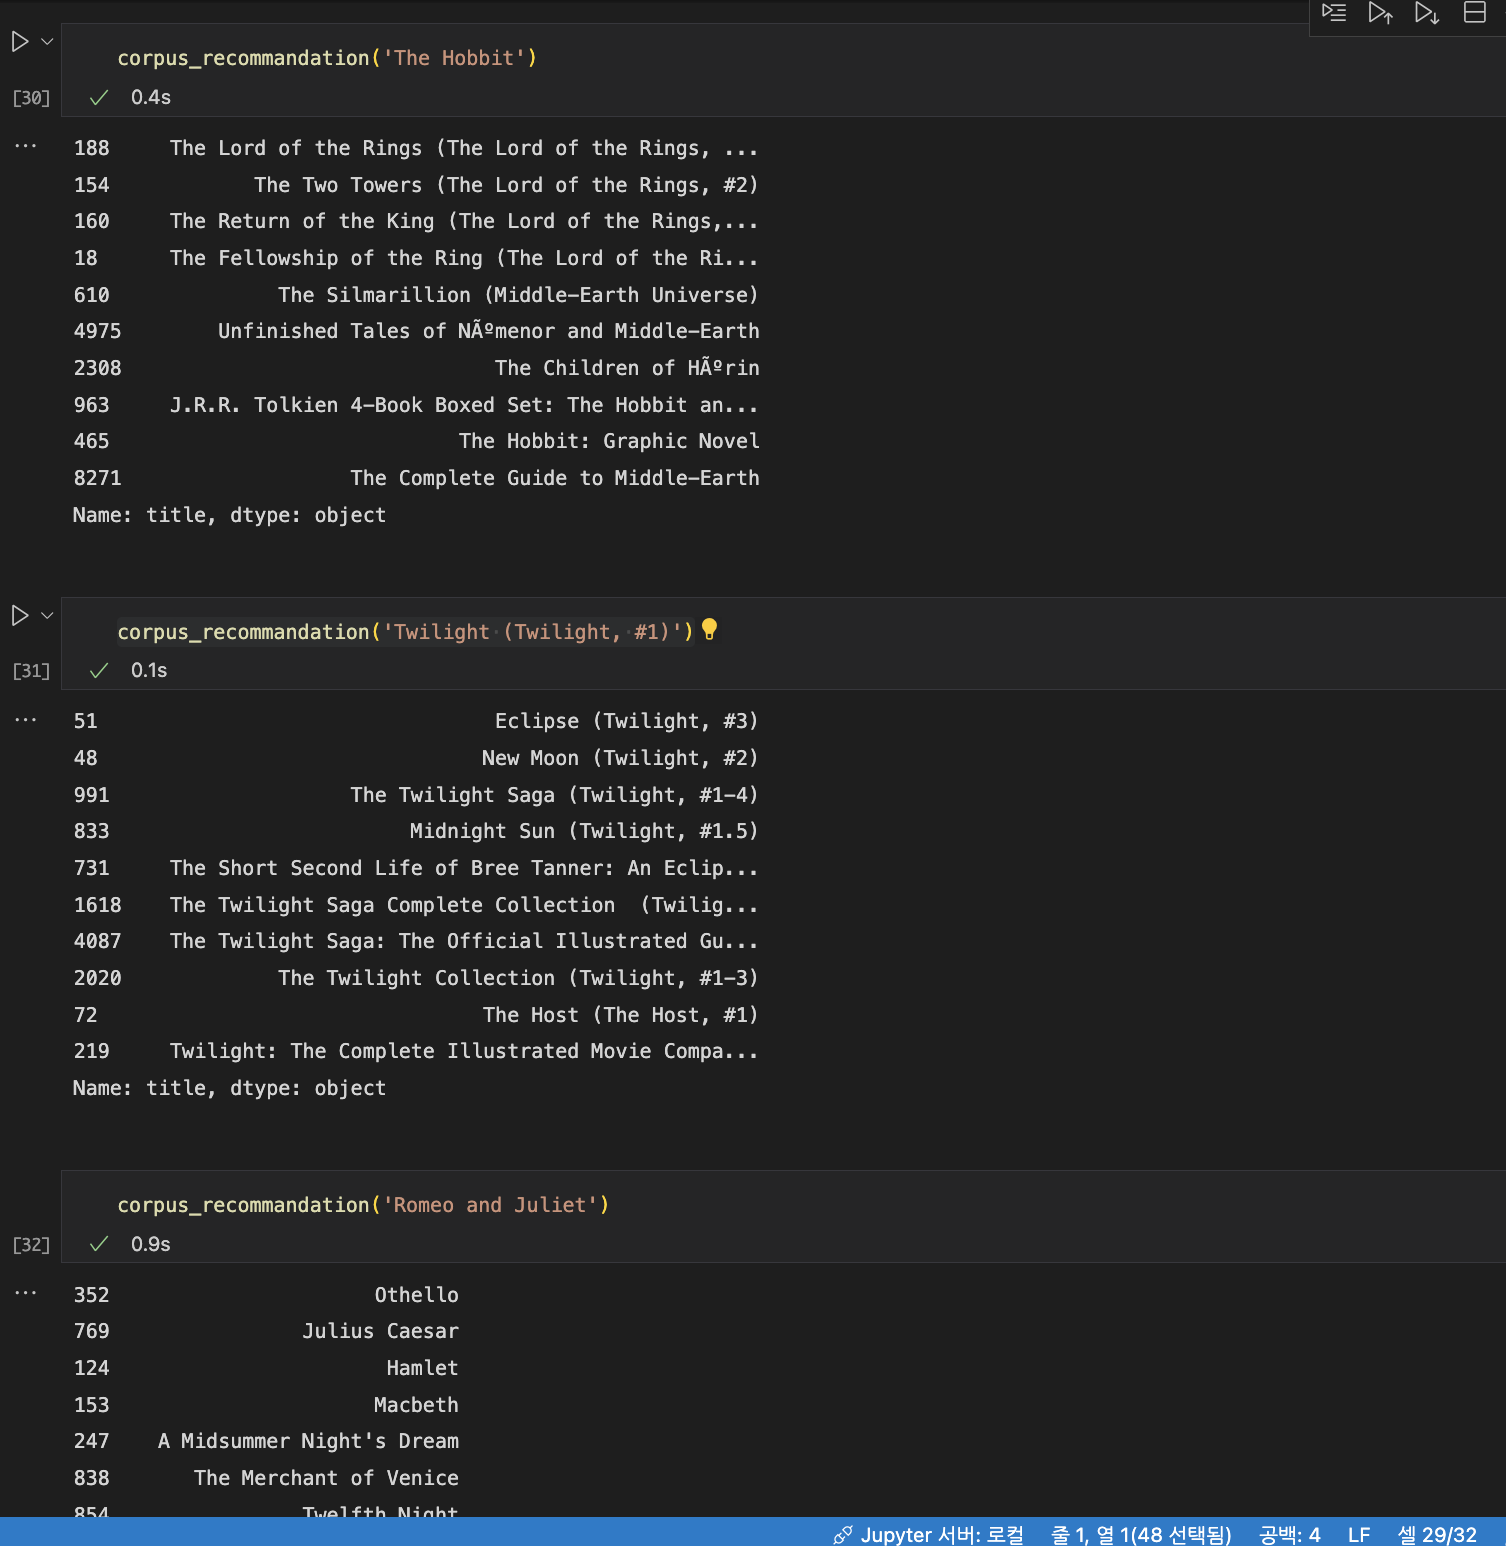Screen dimensions: 1506x1546
Task: Select output row 'New Moon (Twilight, #2)'
Action: (416, 758)
